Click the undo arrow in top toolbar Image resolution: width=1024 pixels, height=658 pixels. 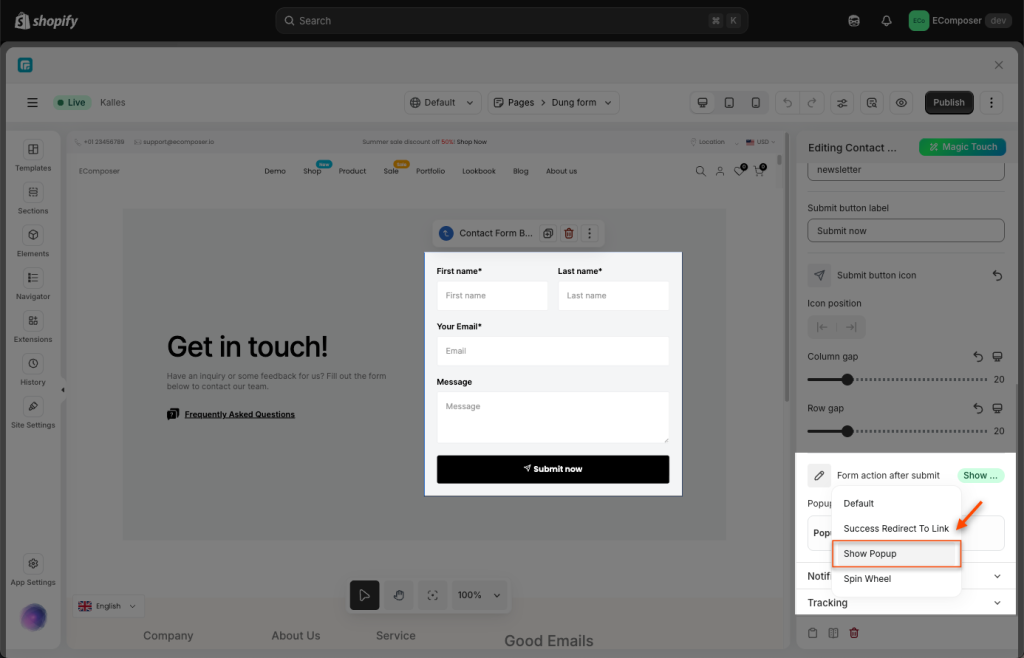tap(788, 102)
